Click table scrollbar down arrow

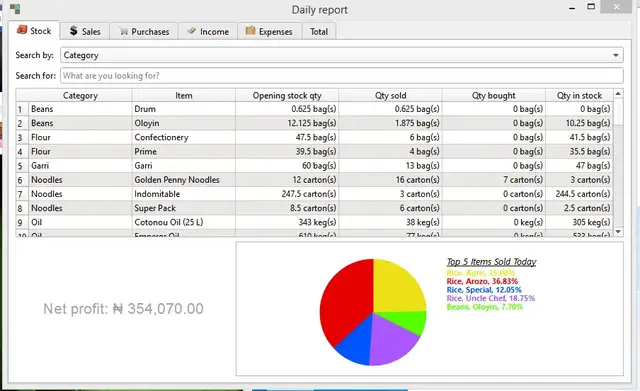(618, 231)
